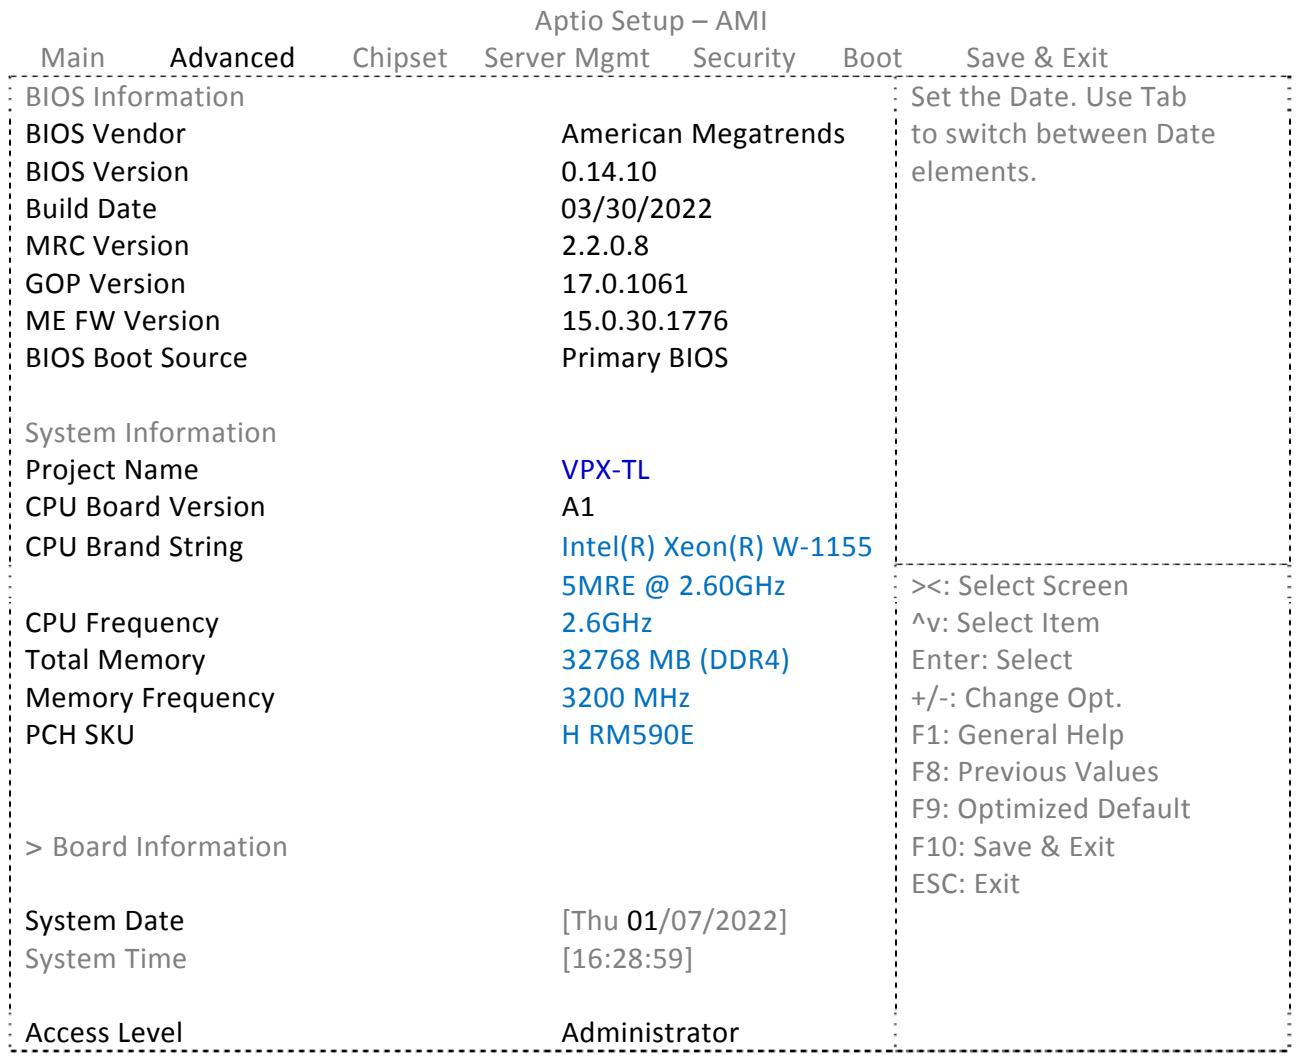The width and height of the screenshot is (1296, 1056).
Task: Open the Security tab
Action: 744,58
